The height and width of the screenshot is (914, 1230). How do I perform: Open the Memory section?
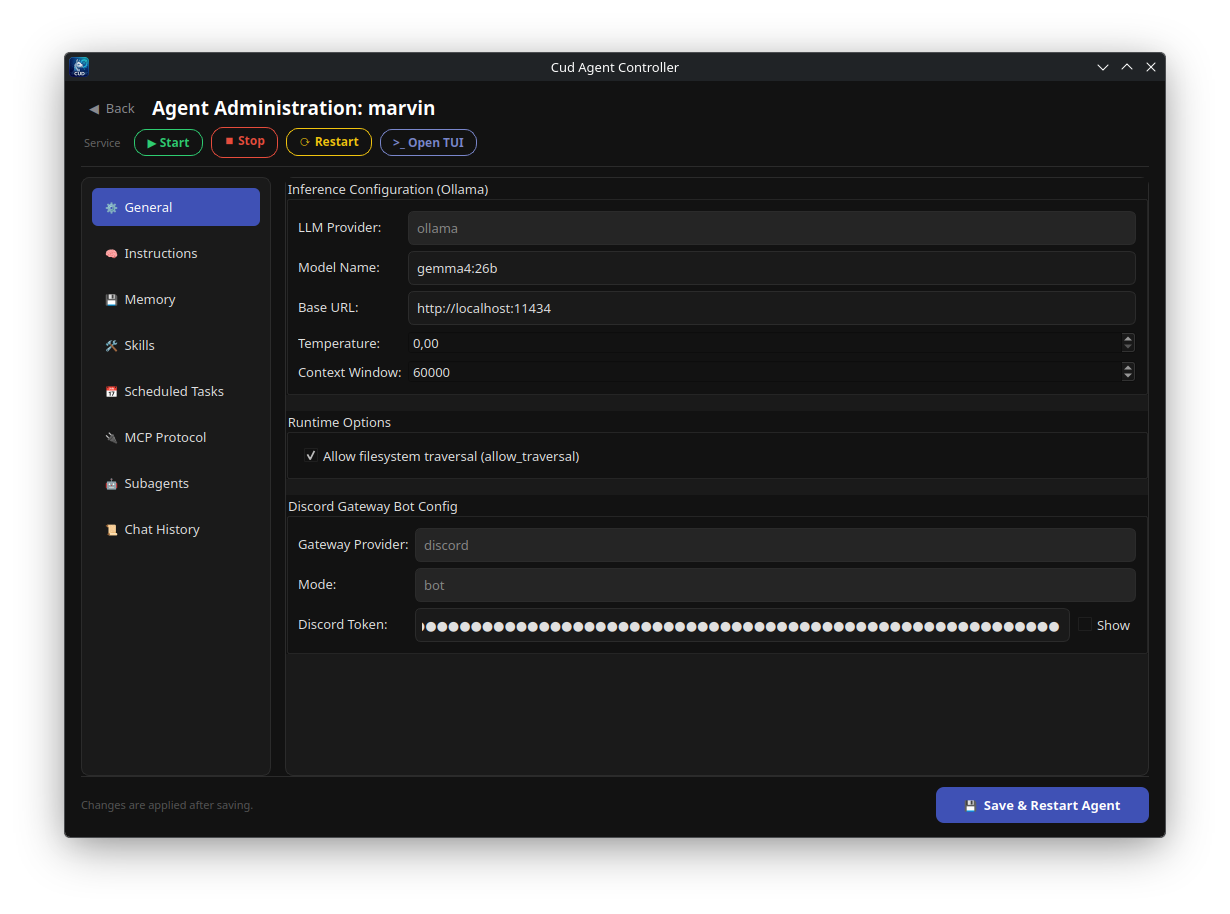[x=176, y=299]
